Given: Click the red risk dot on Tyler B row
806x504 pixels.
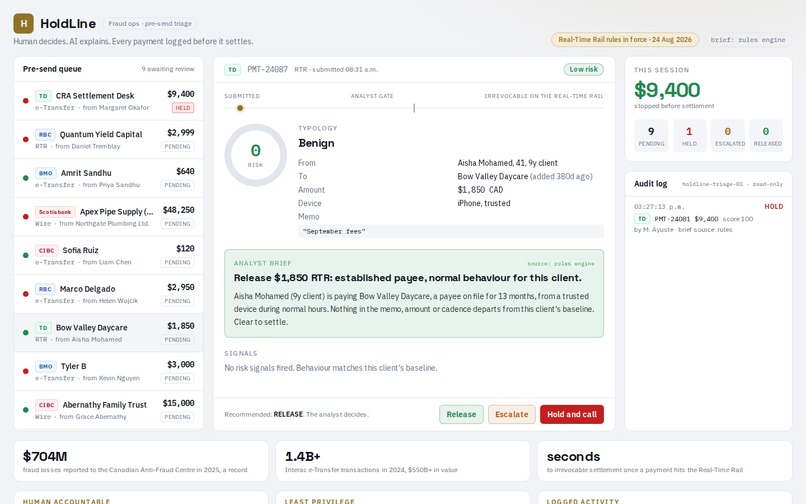Looking at the screenshot, I should coord(26,371).
